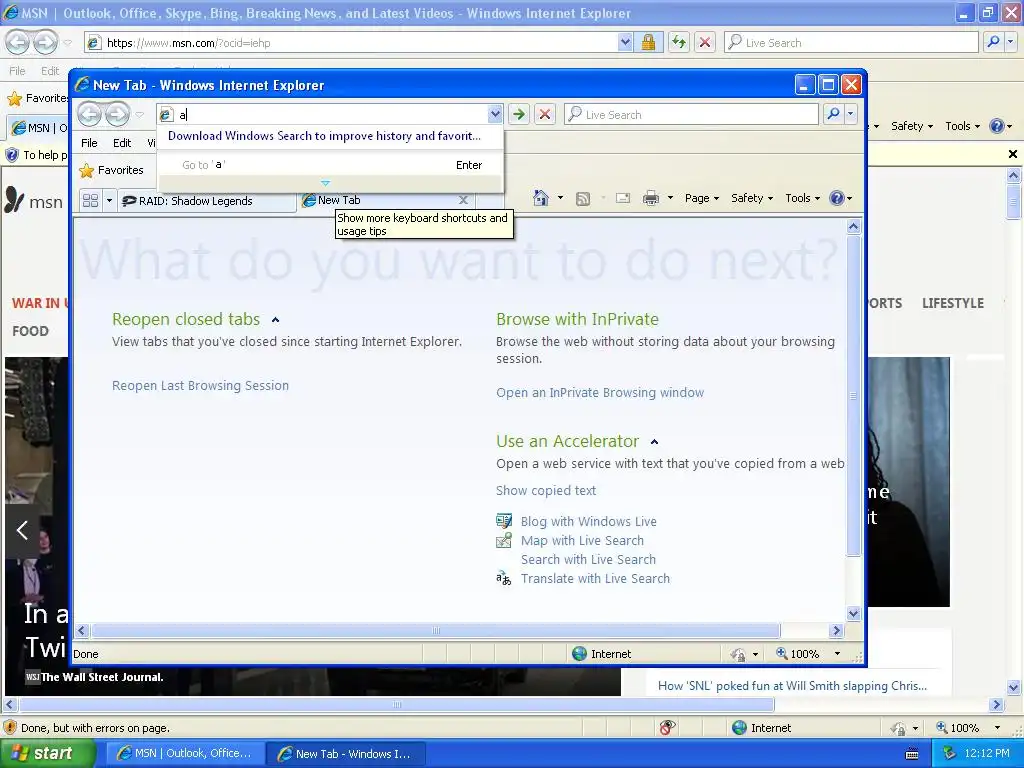Click the Translate with Live Search icon

tap(504, 578)
